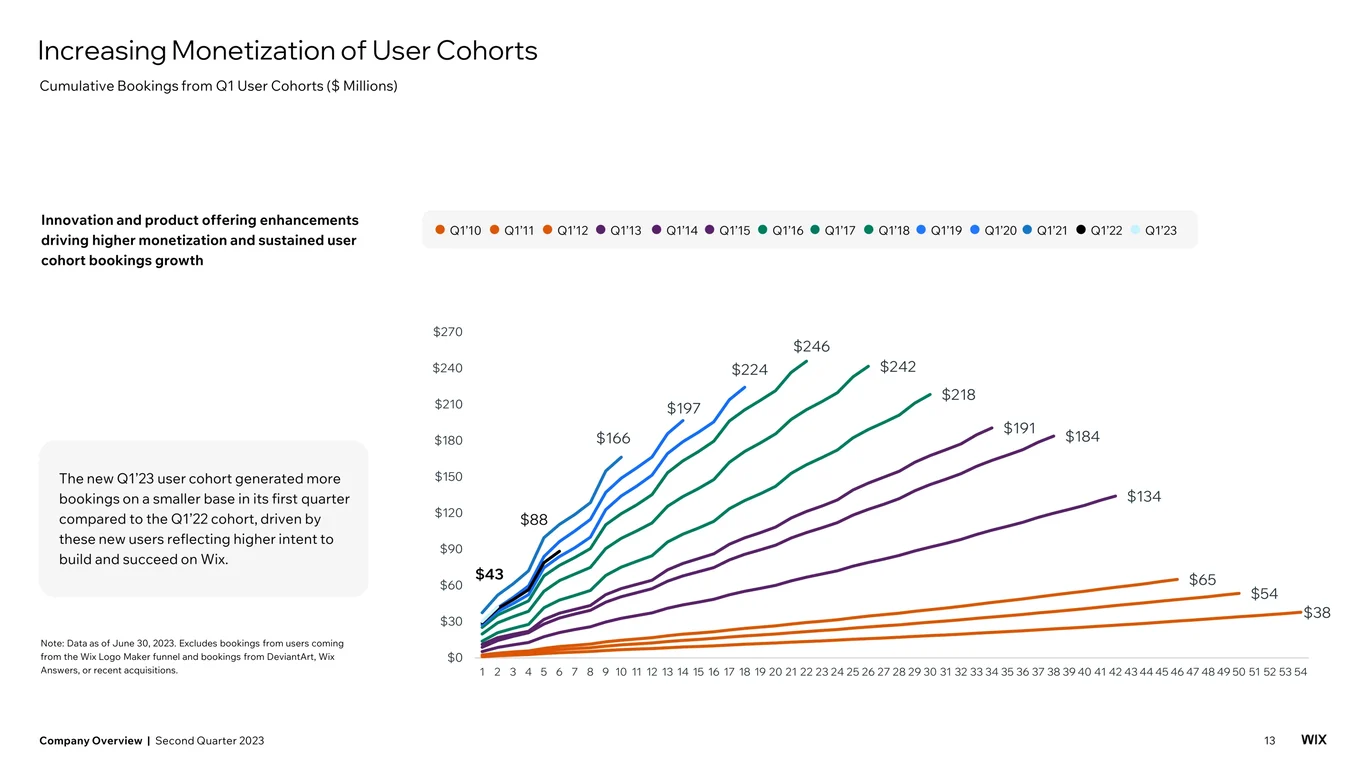Select the Q1'13 purple legend marker
This screenshot has width=1366, height=768.
tap(601, 231)
